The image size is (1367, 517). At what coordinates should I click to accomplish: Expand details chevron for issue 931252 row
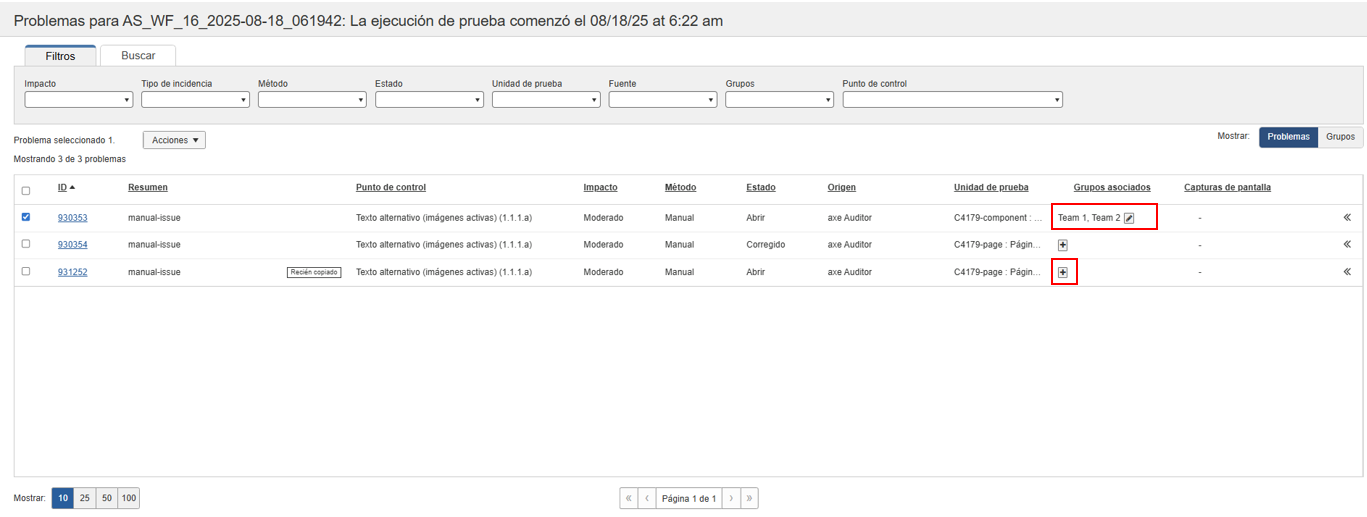(1347, 272)
